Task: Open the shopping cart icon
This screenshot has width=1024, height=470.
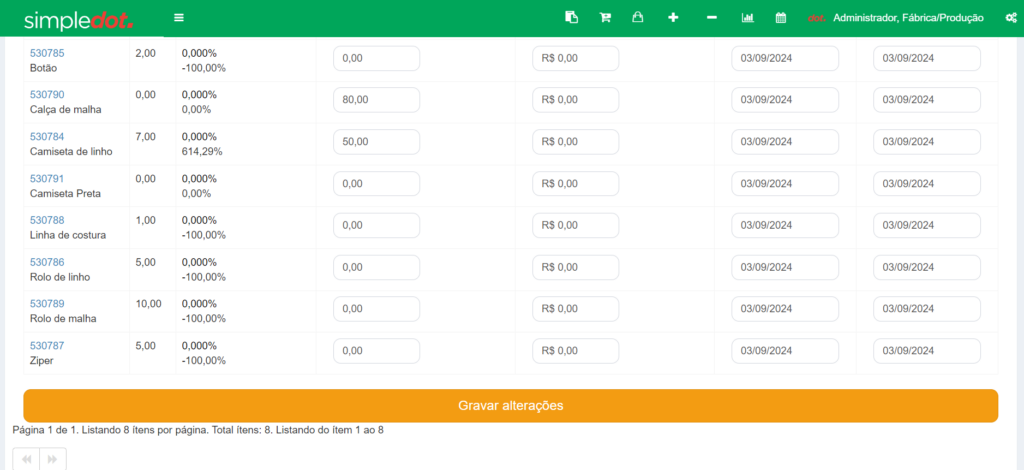Action: tap(605, 17)
